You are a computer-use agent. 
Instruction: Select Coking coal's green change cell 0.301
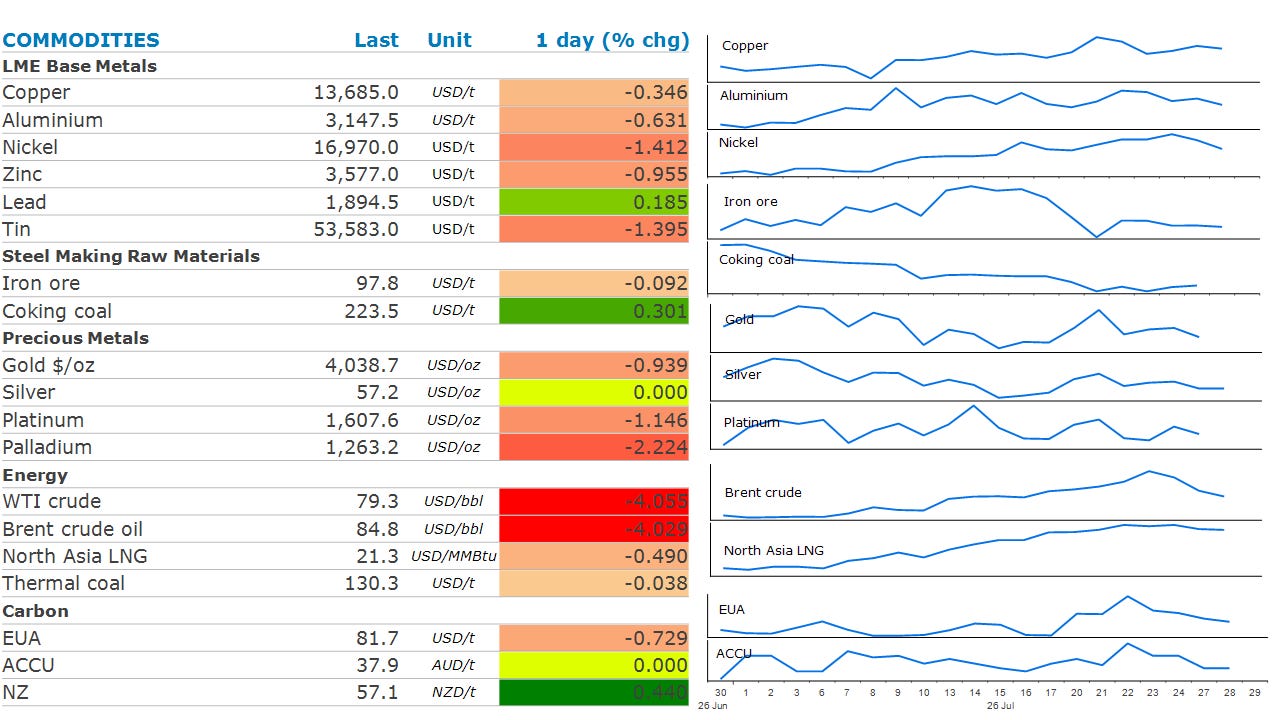click(x=594, y=311)
